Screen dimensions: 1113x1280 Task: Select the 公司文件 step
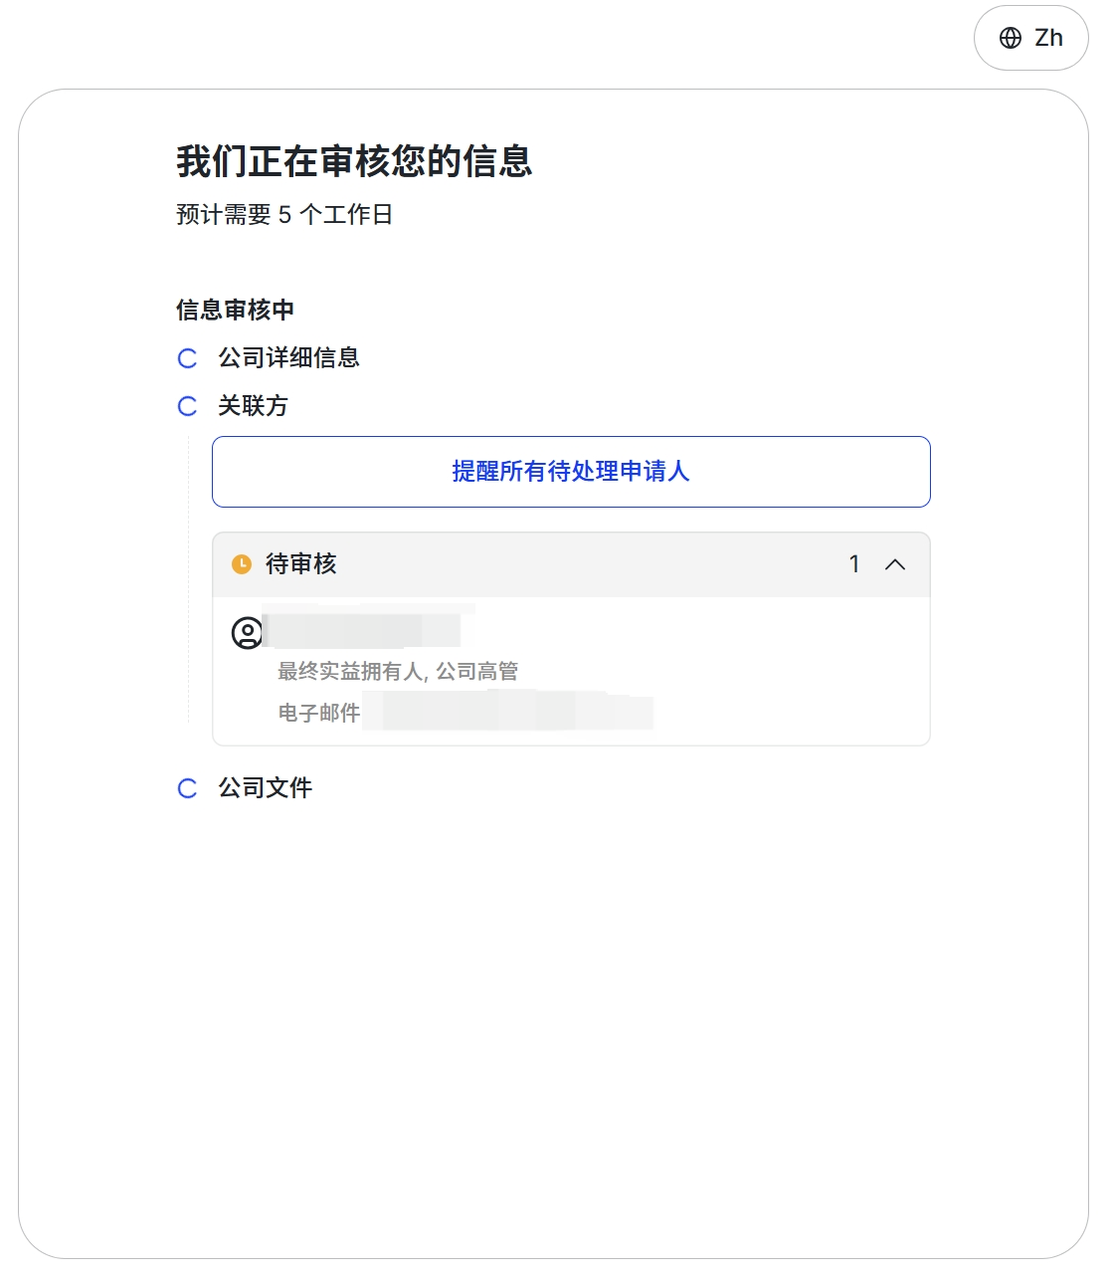265,788
